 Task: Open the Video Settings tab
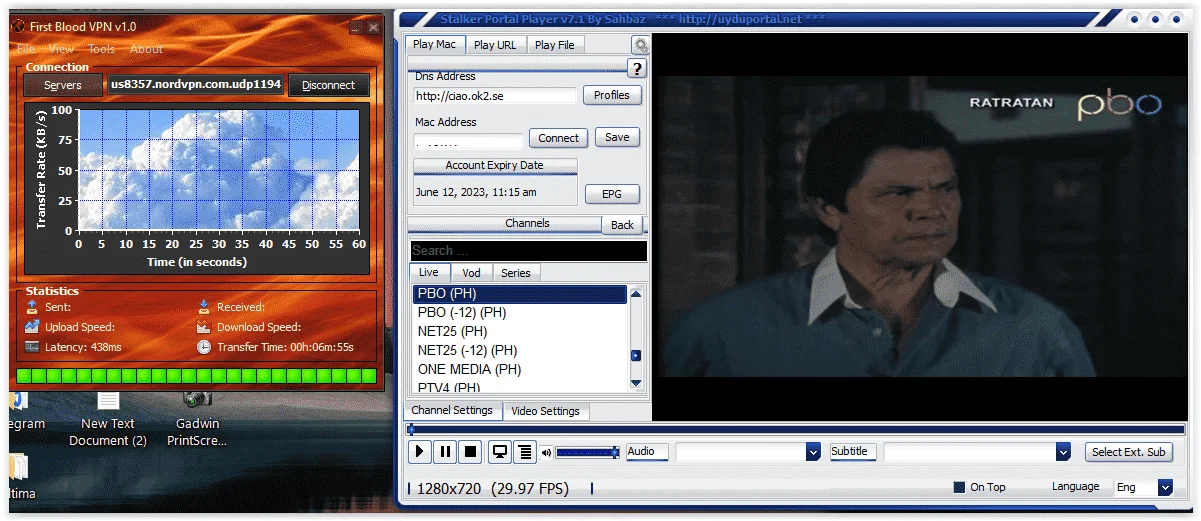click(545, 411)
